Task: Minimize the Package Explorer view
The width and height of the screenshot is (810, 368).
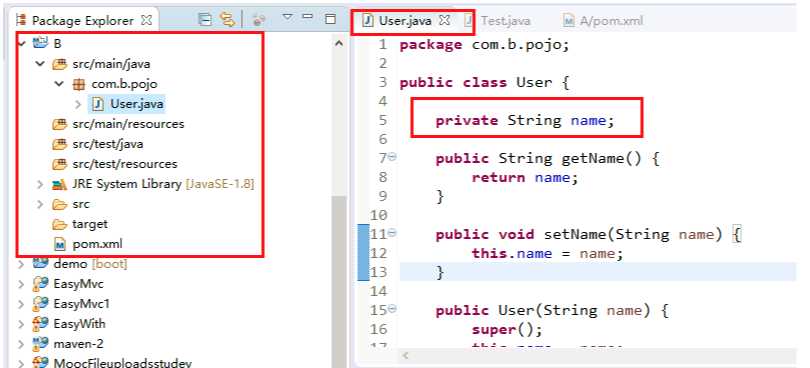Action: [308, 17]
